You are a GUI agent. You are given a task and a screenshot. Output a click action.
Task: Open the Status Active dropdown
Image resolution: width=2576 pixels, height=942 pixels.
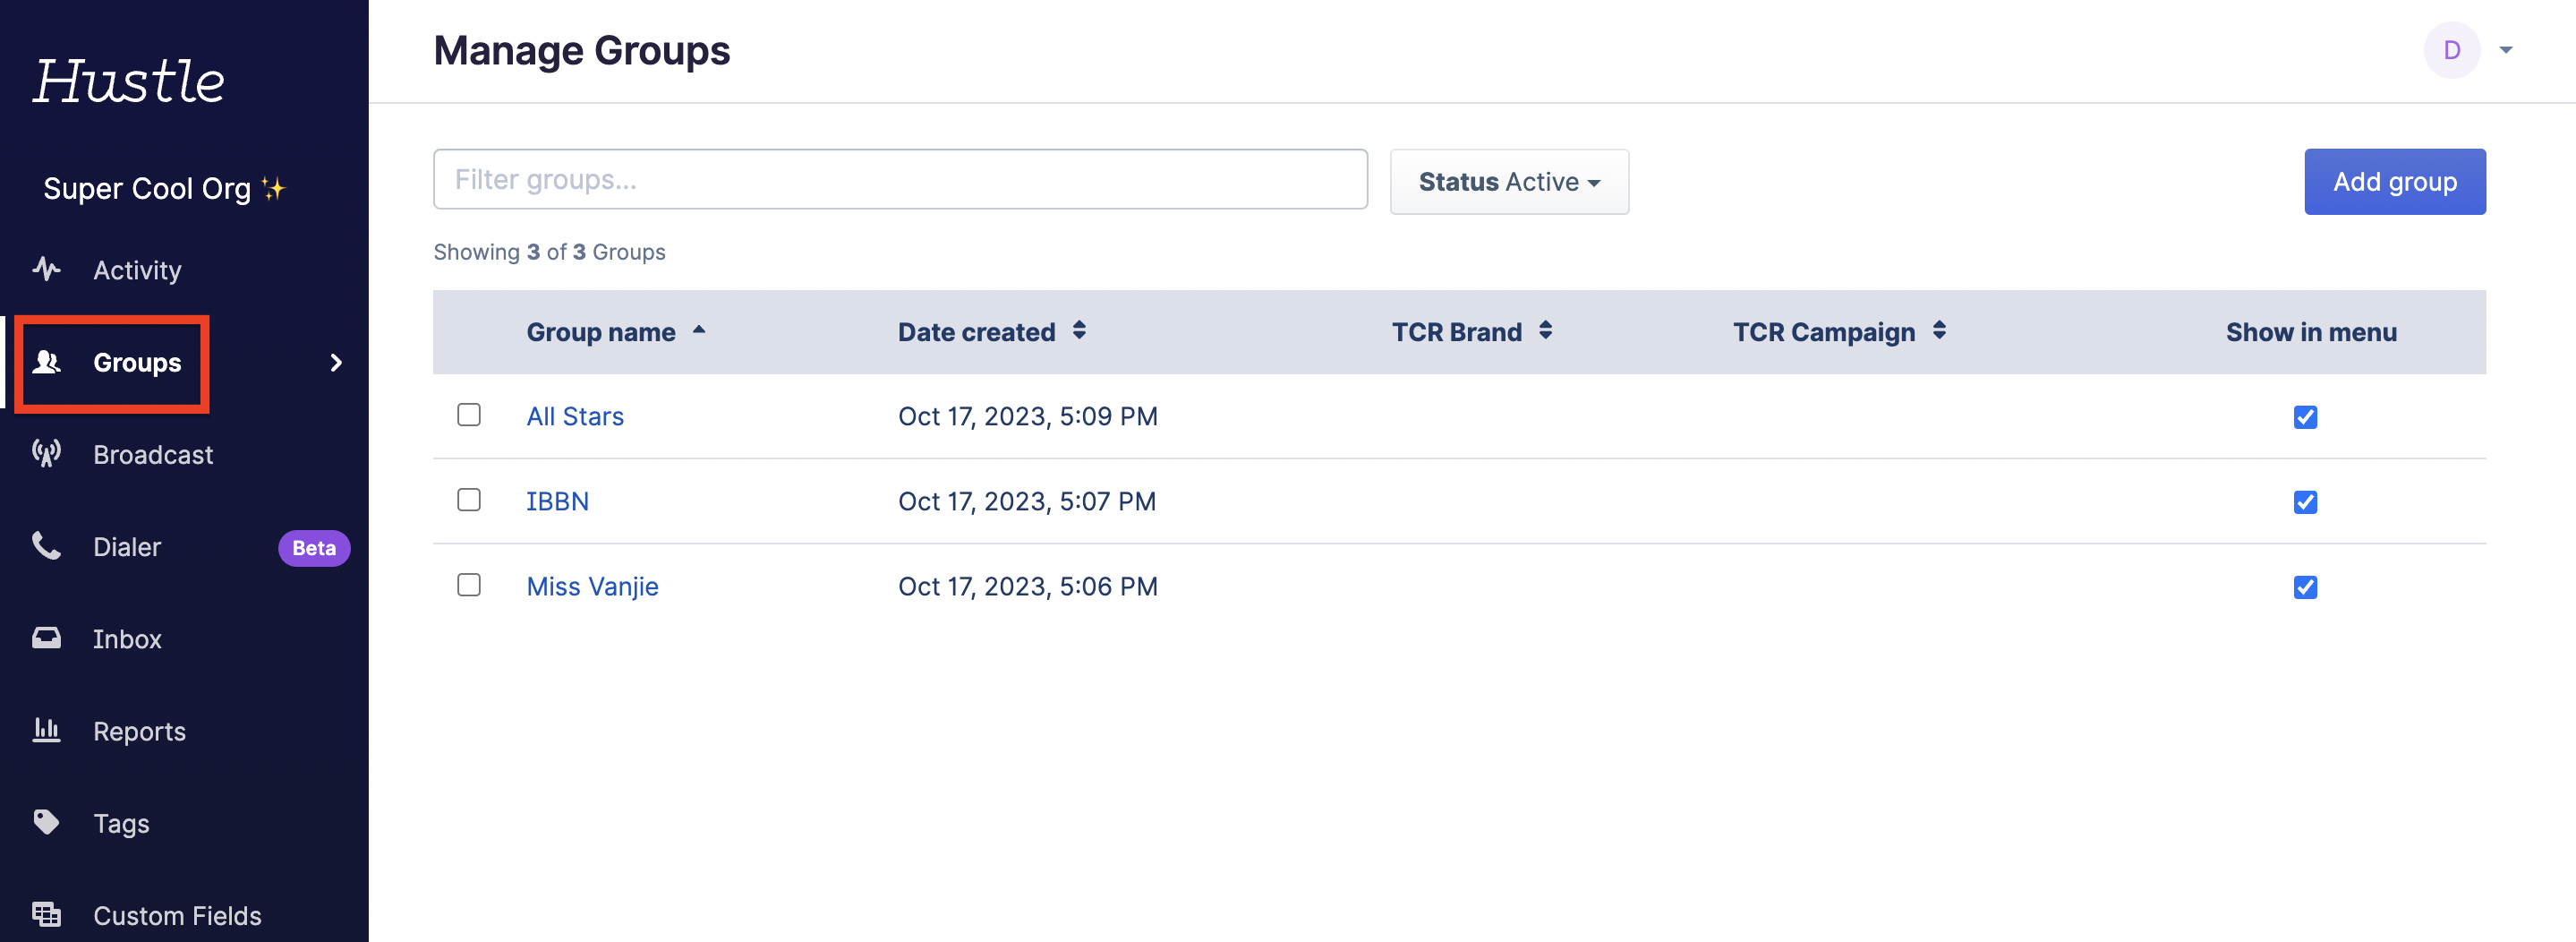[1508, 182]
